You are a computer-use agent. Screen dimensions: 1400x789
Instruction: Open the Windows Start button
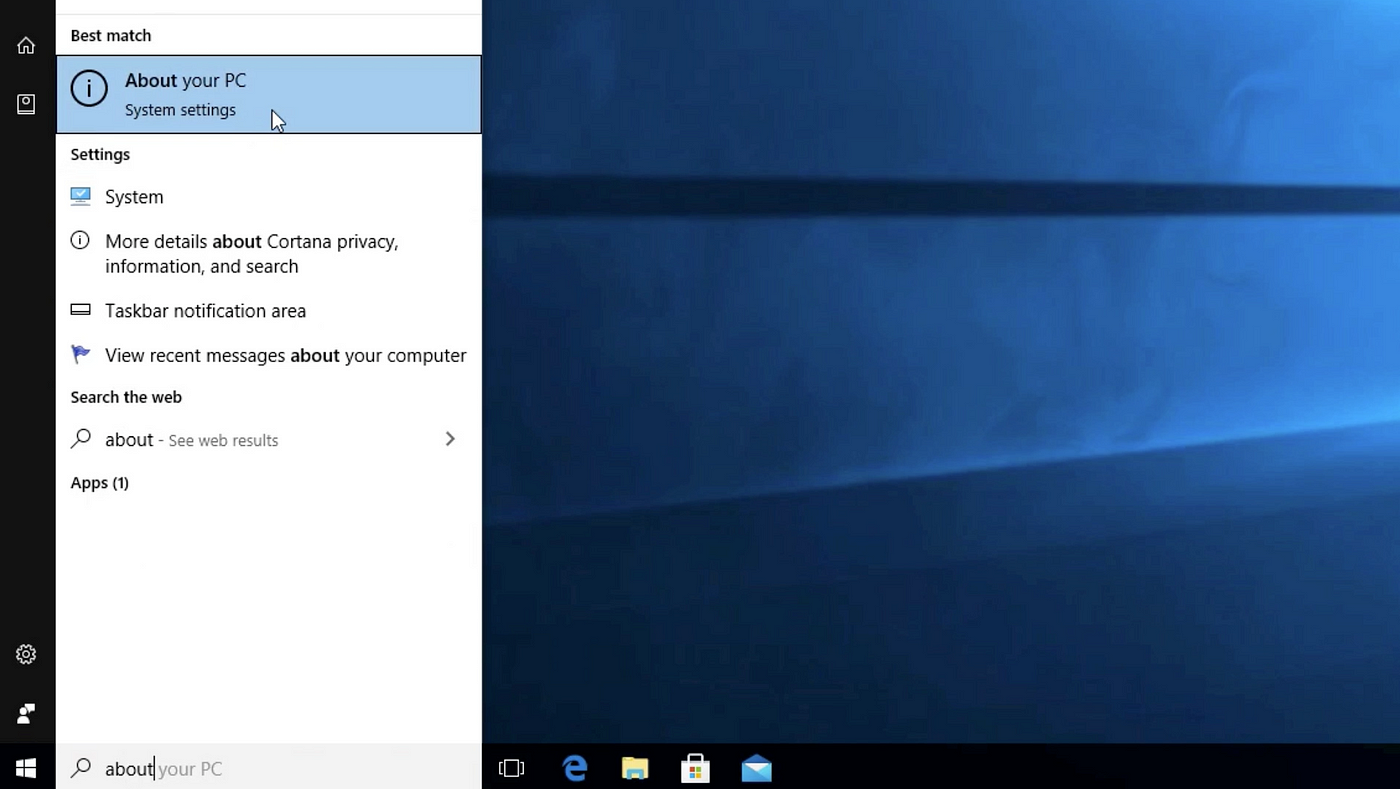tap(27, 768)
